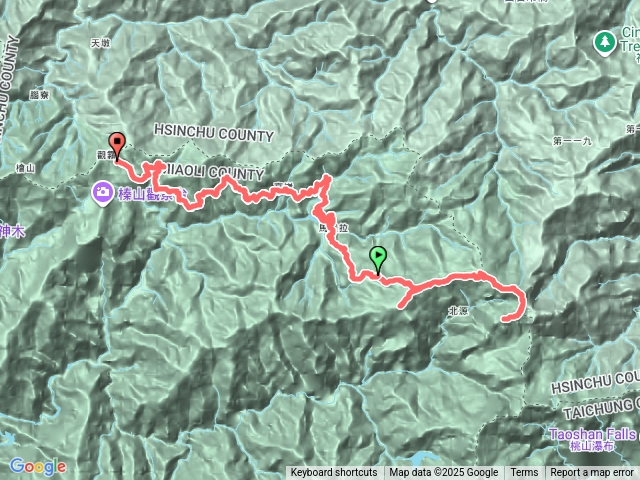This screenshot has height=480, width=640.
Task: Click the HSINCHU COUNTY label
Action: [x=213, y=133]
